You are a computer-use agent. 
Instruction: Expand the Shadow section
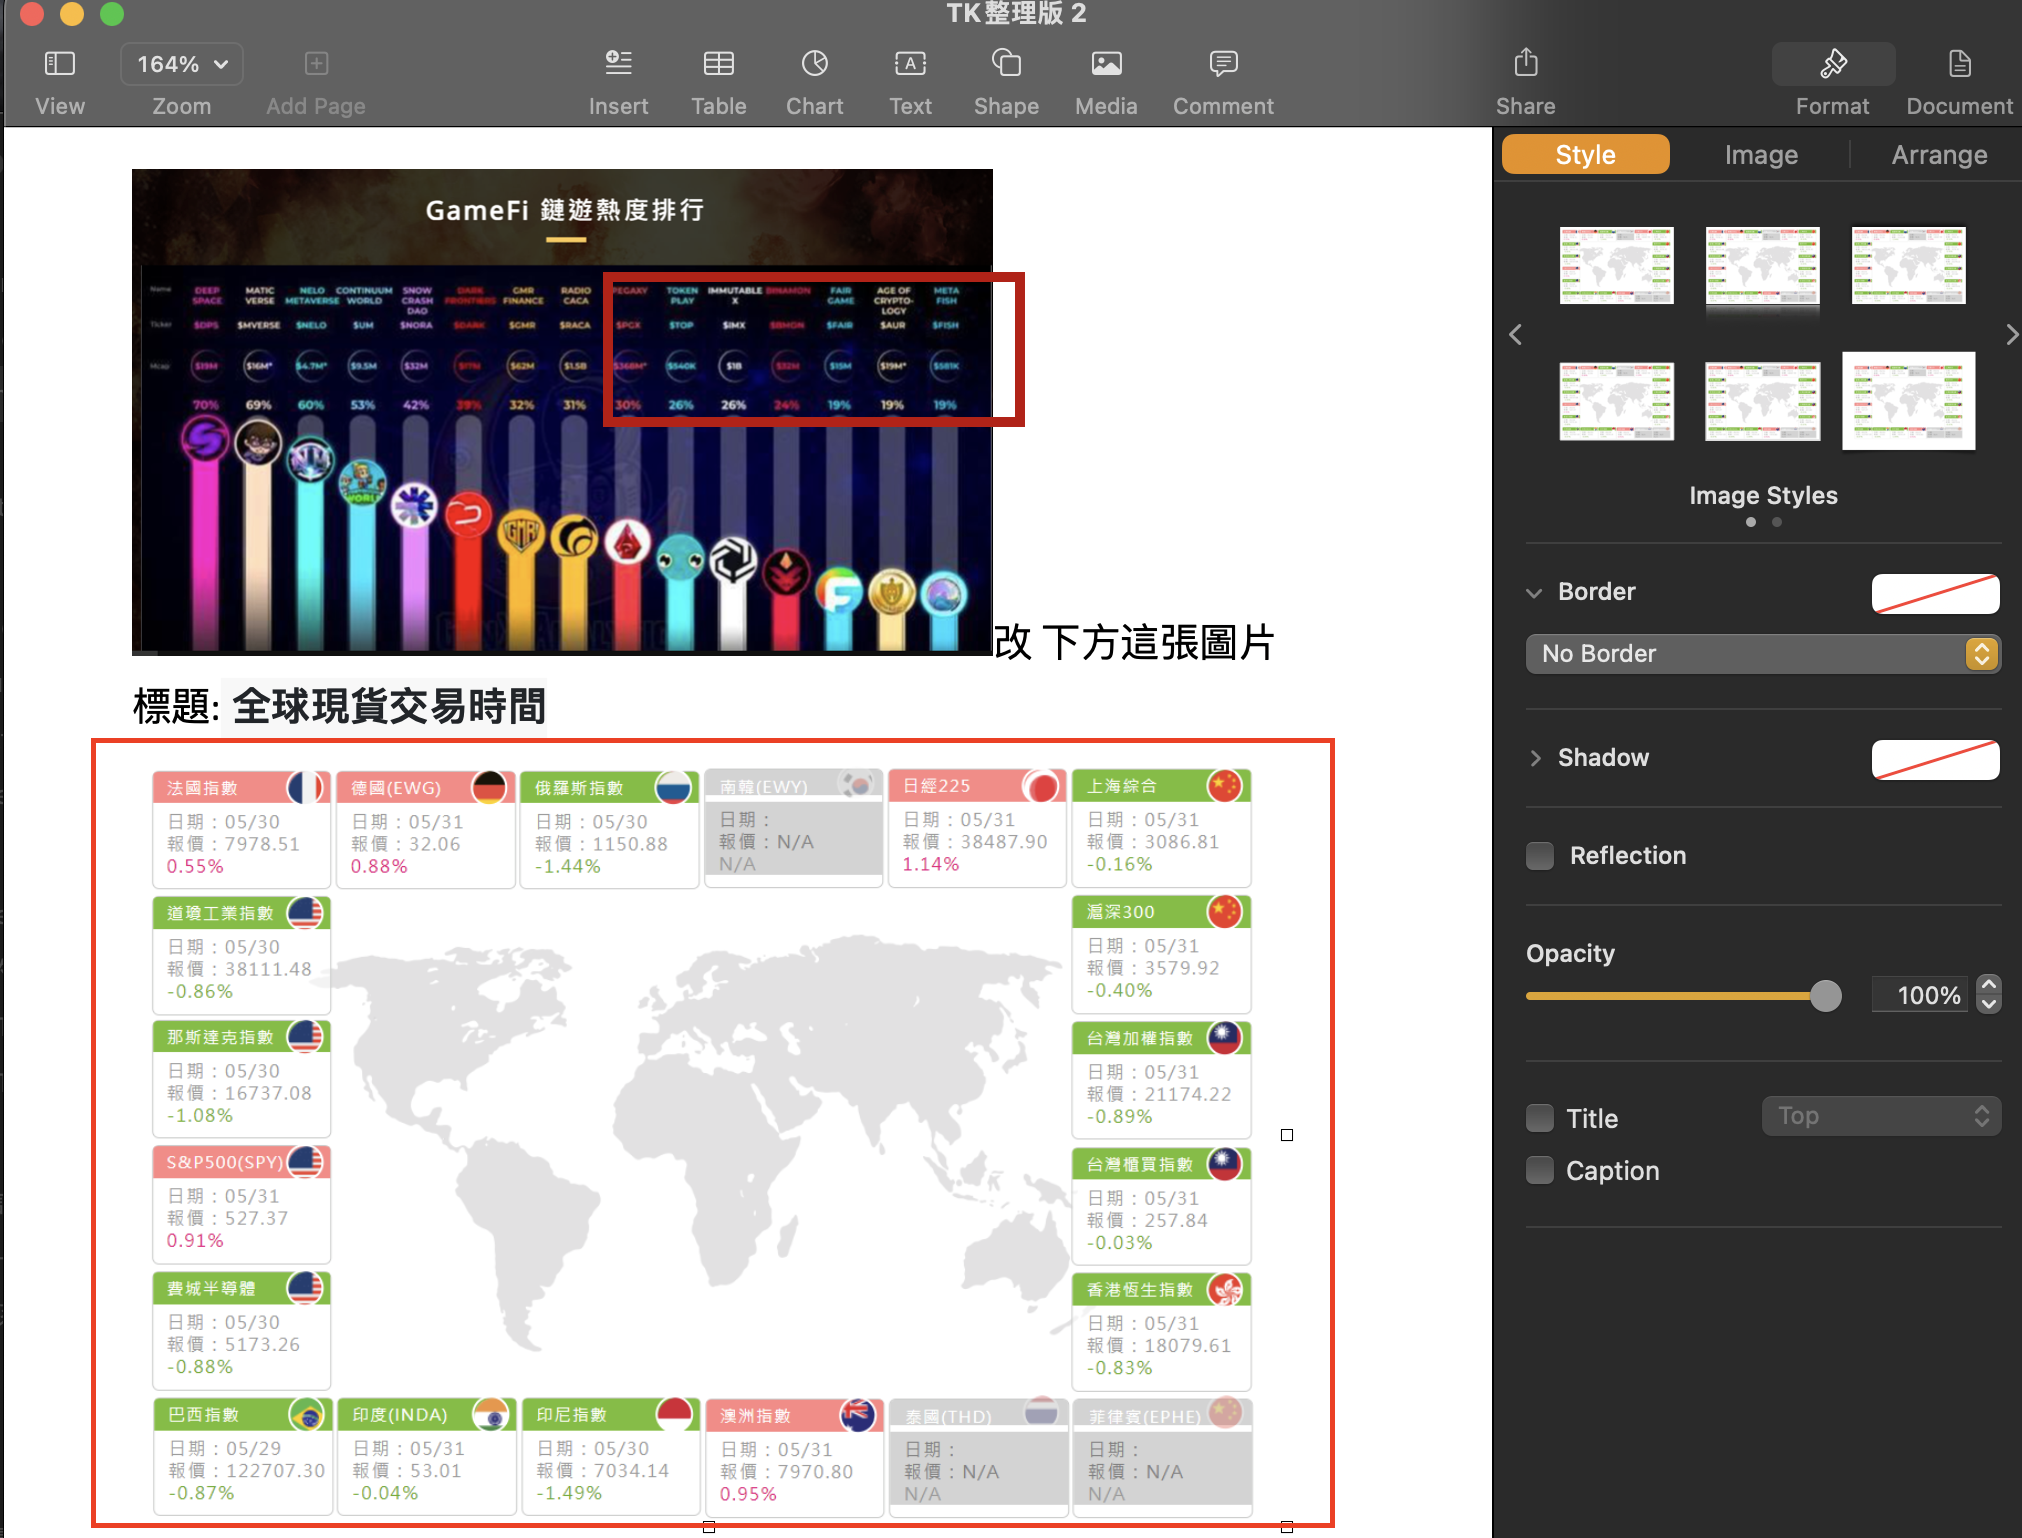coord(1535,758)
